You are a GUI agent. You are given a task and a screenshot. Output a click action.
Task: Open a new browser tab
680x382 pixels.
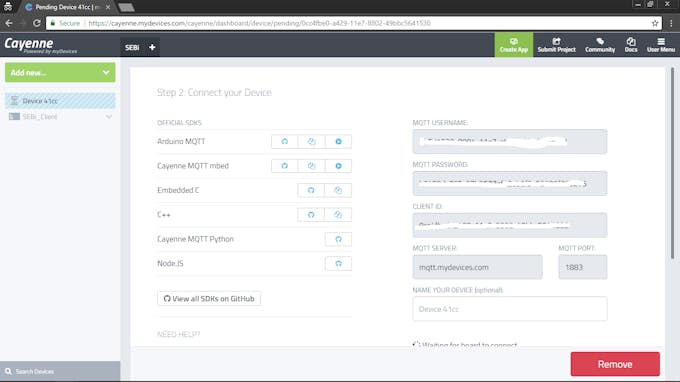126,7
